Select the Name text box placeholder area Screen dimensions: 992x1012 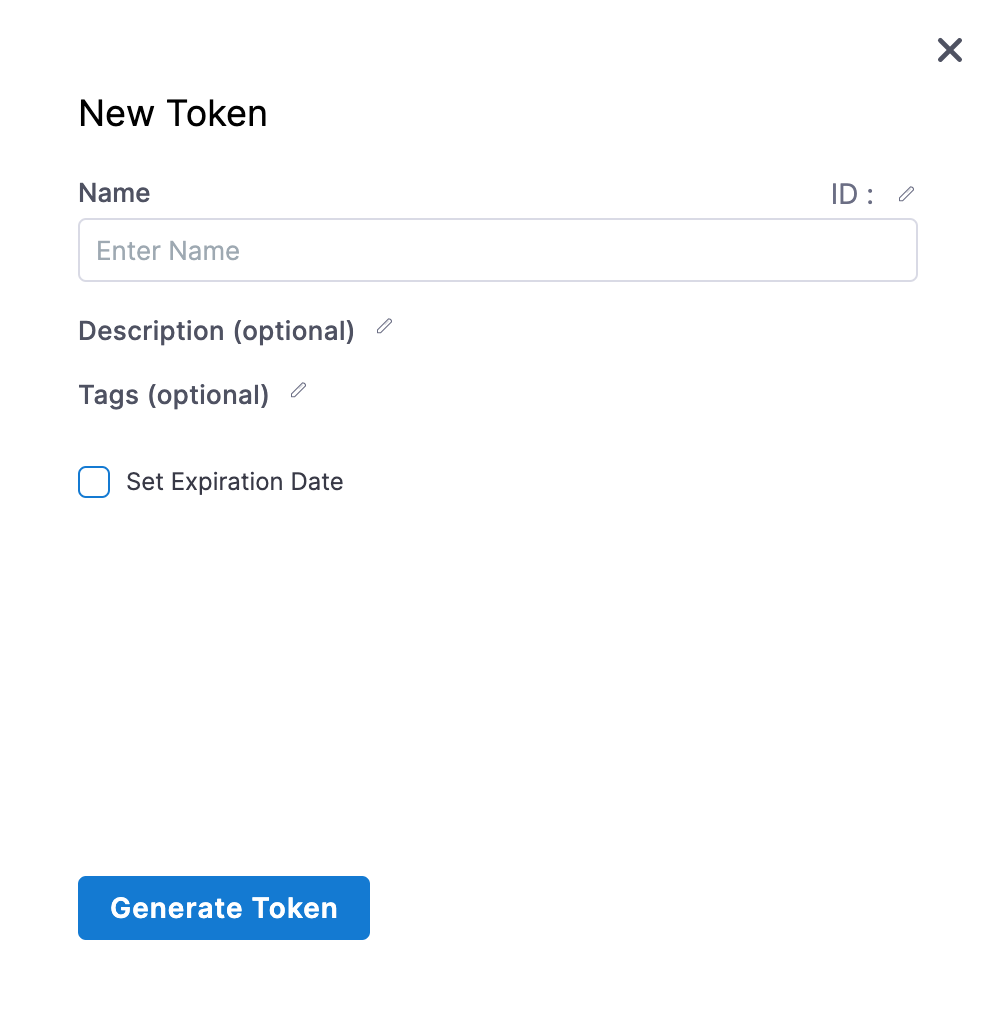point(498,250)
